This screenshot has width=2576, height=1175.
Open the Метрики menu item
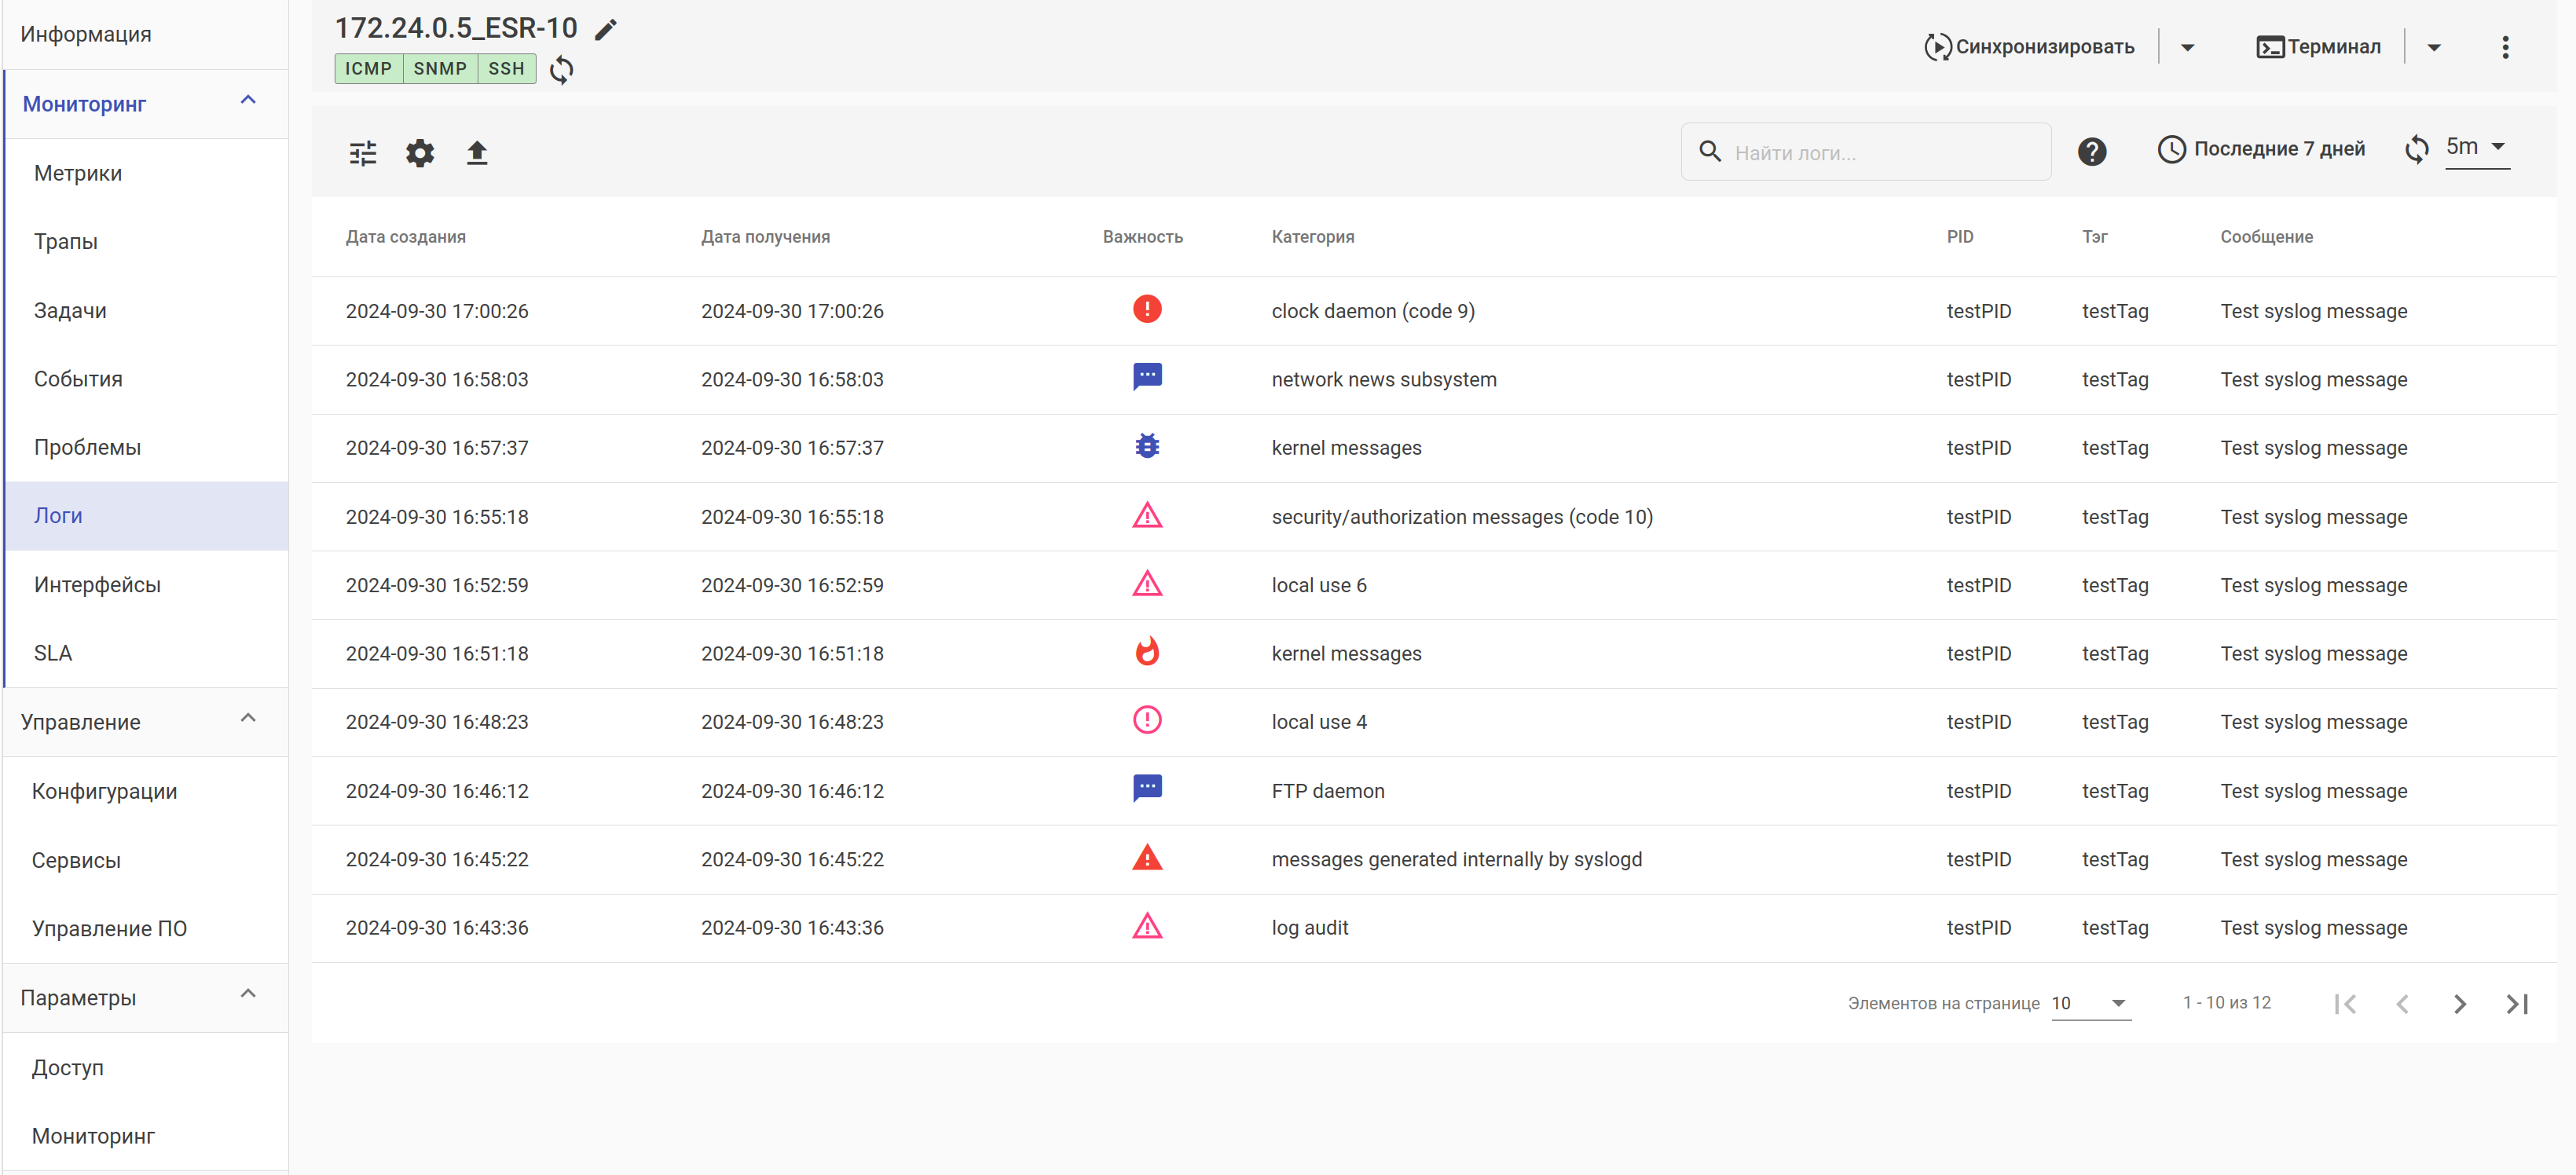pos(78,173)
